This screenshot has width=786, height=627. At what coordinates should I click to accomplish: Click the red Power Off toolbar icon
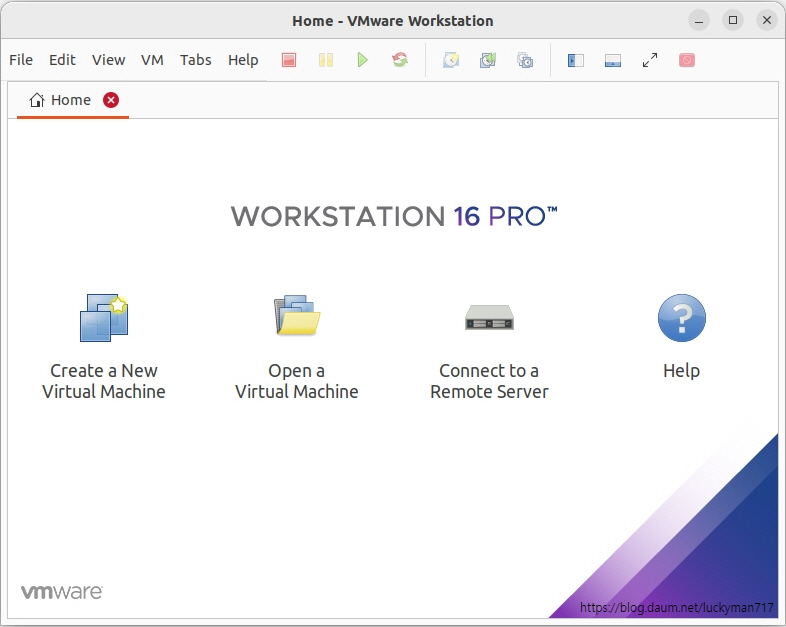coord(289,61)
